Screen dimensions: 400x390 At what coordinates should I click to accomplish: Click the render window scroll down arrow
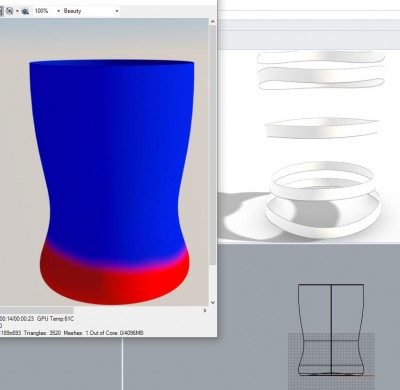(x=213, y=302)
